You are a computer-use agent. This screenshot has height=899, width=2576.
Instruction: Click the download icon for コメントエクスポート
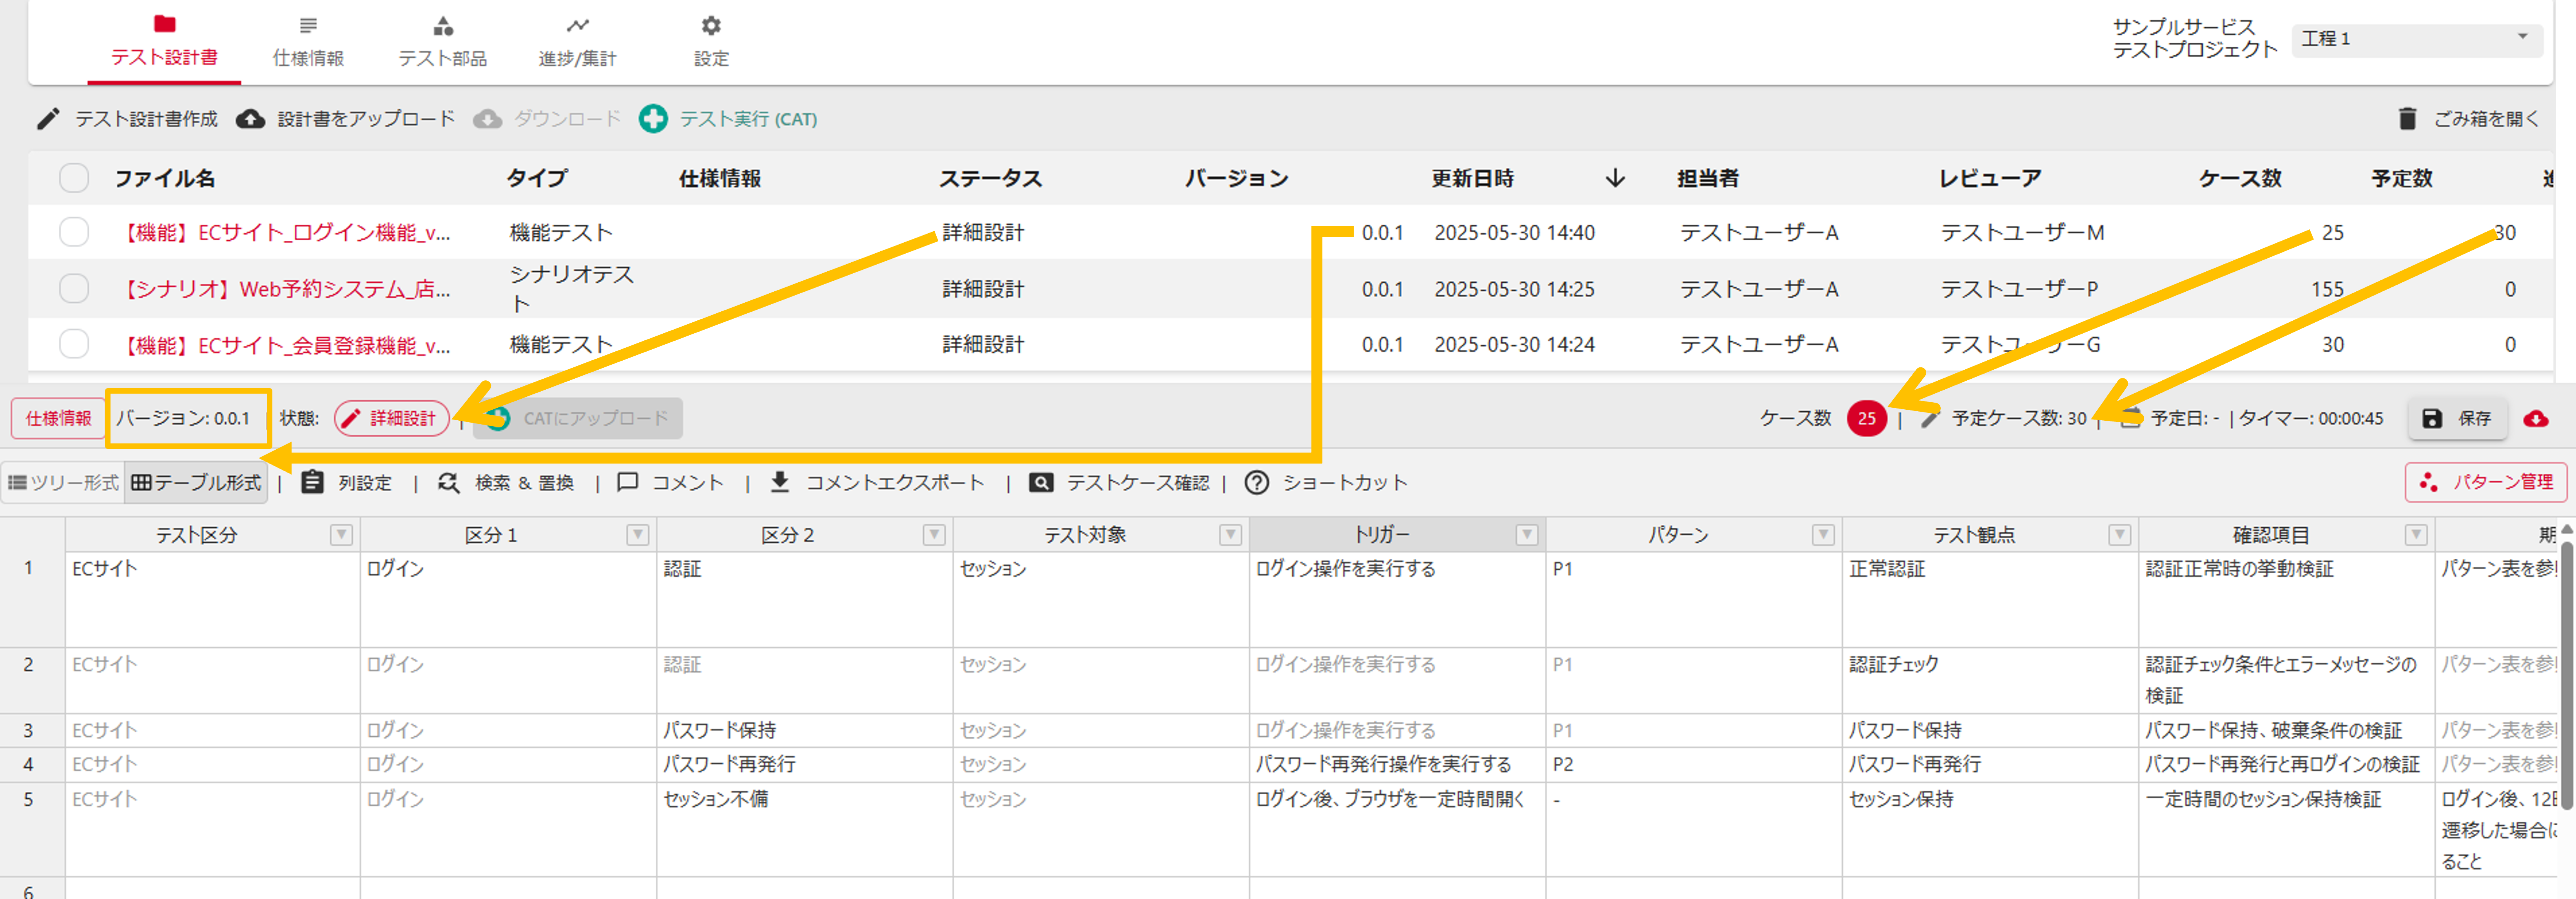(780, 483)
